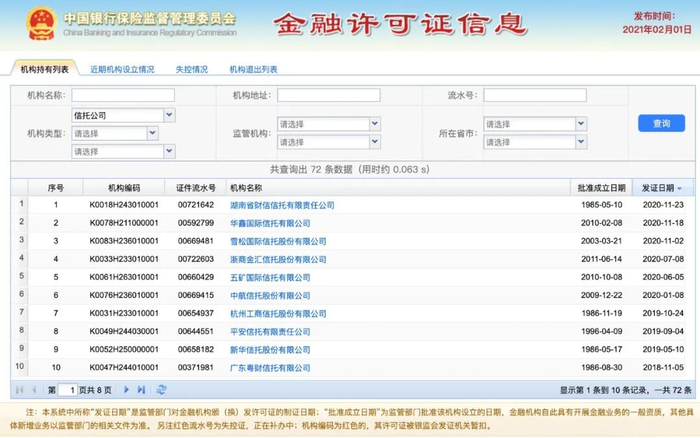
Task: Open second 机构类型 请选择 dropdown
Action: [153, 133]
